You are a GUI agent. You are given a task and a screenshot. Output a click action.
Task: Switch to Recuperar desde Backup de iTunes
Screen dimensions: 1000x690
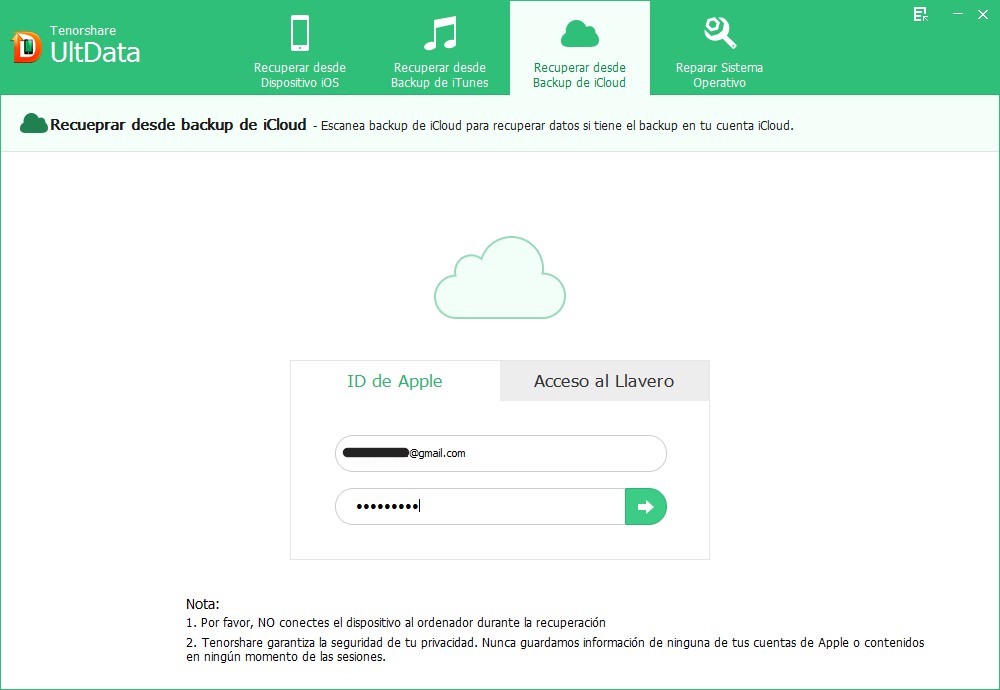[439, 48]
